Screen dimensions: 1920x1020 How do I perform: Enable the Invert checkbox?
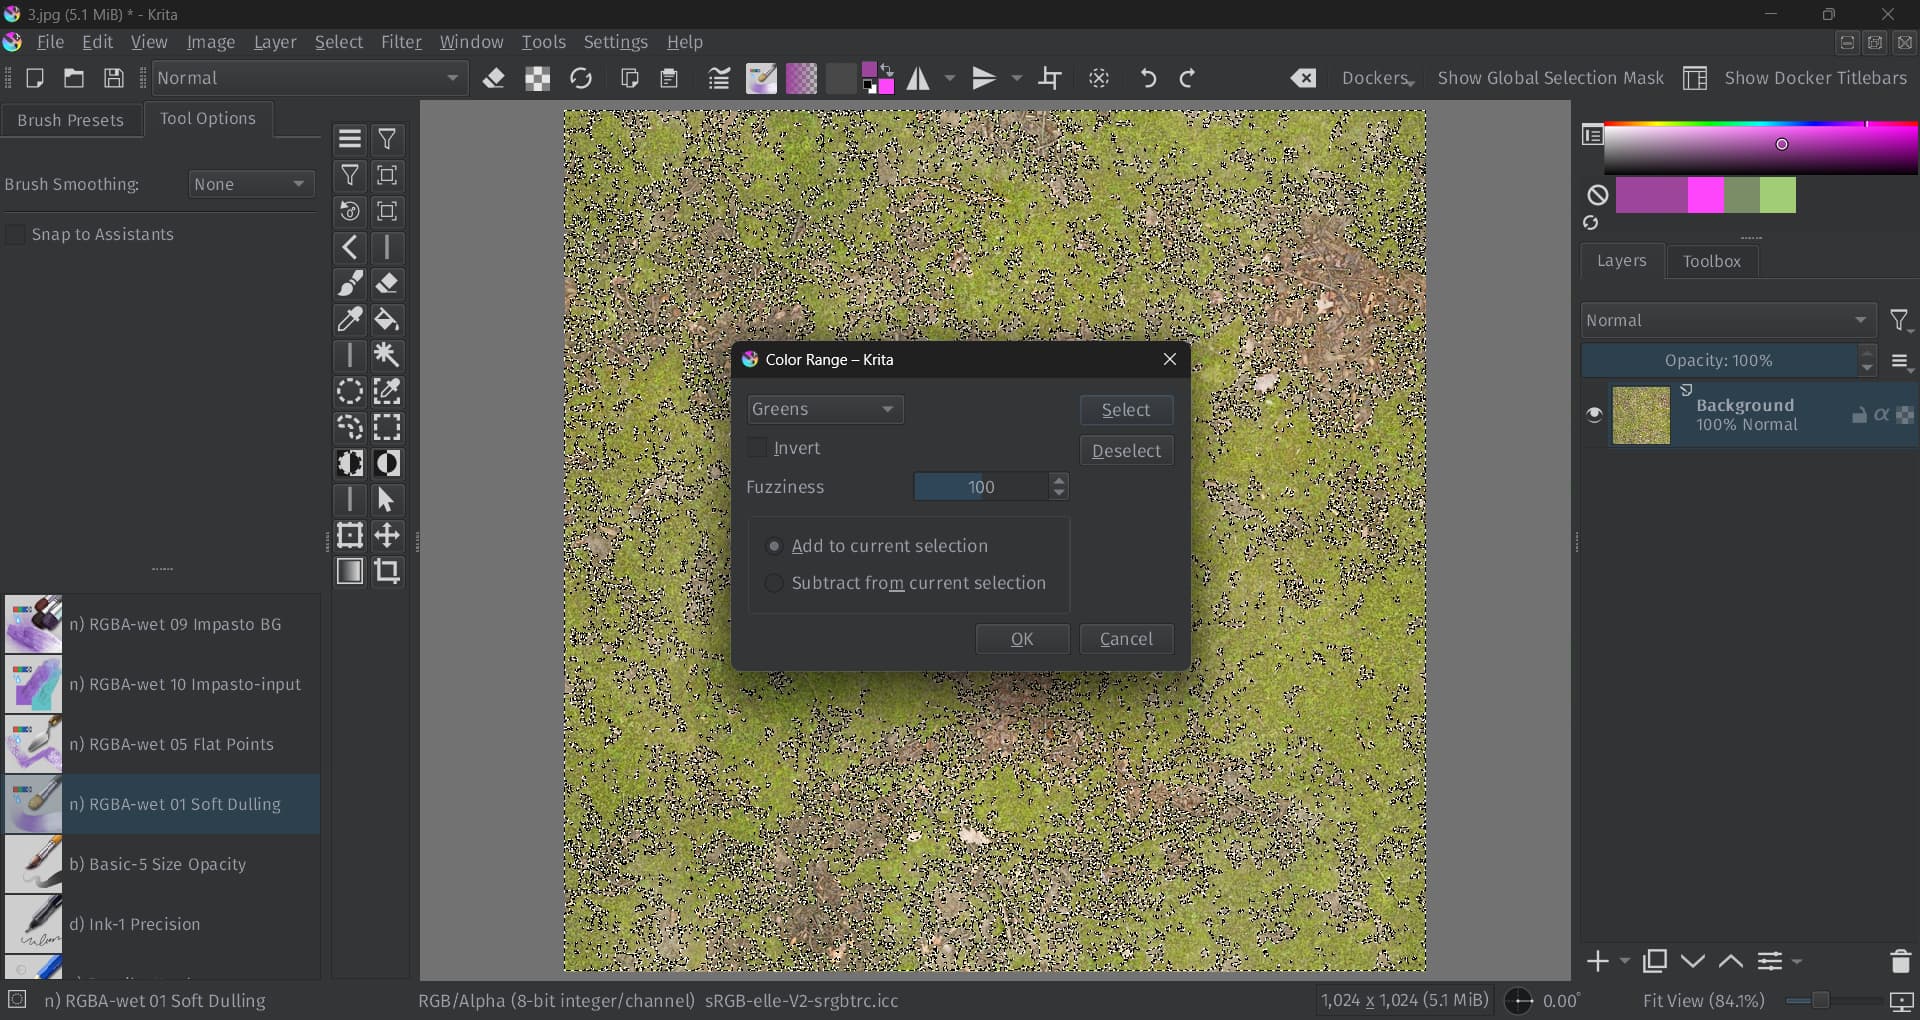click(758, 448)
